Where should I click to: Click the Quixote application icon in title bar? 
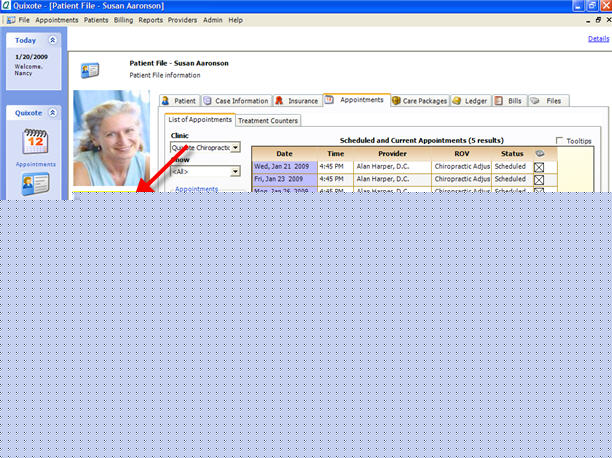point(6,5)
